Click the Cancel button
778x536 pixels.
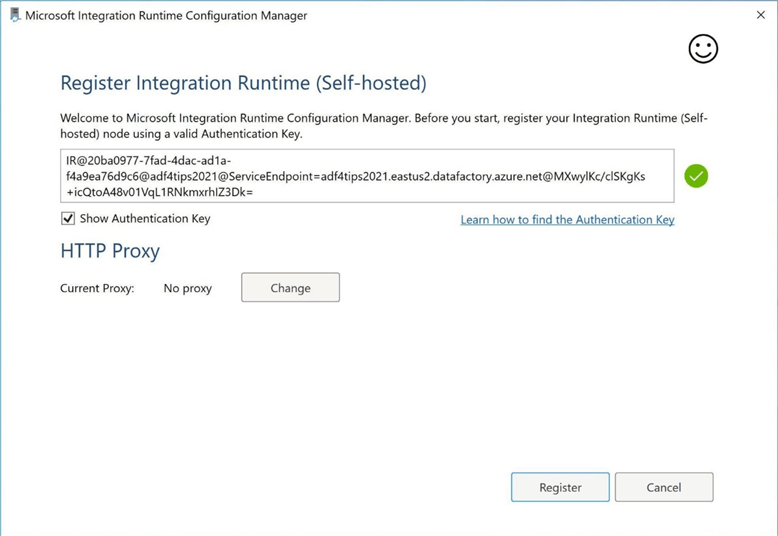coord(664,487)
